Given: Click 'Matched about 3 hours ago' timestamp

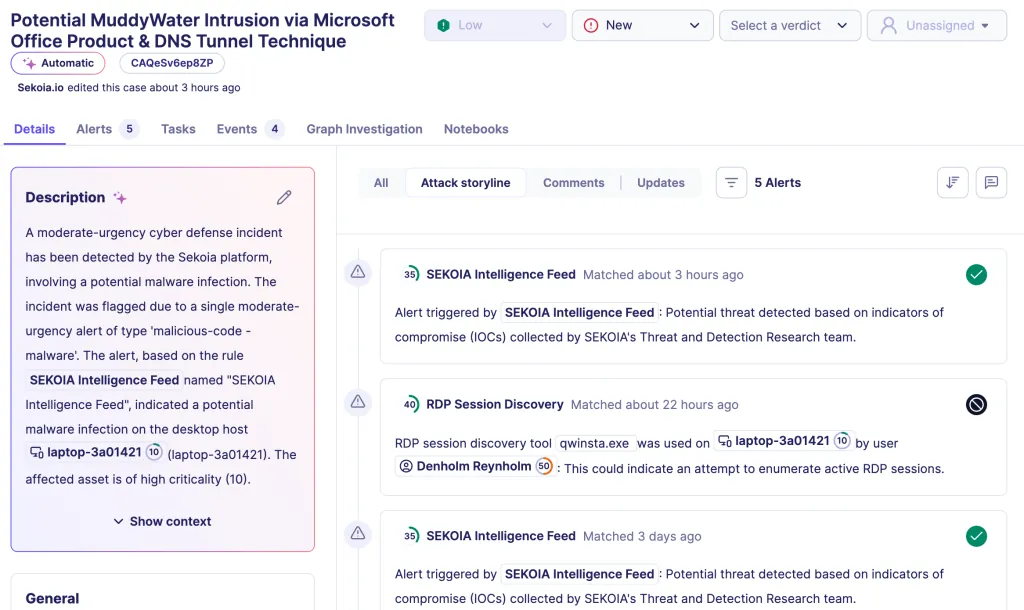Looking at the screenshot, I should (663, 275).
